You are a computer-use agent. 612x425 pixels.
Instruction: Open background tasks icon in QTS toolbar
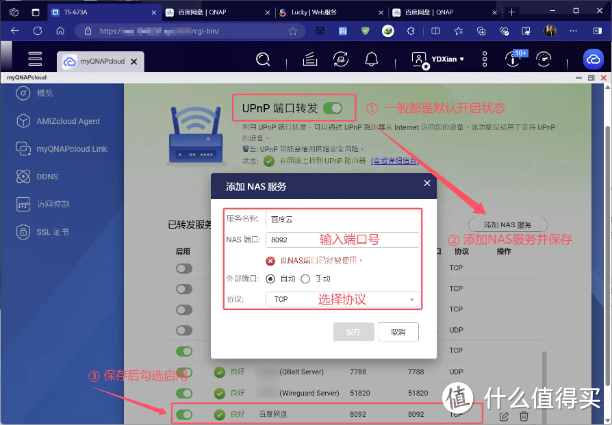pos(310,59)
